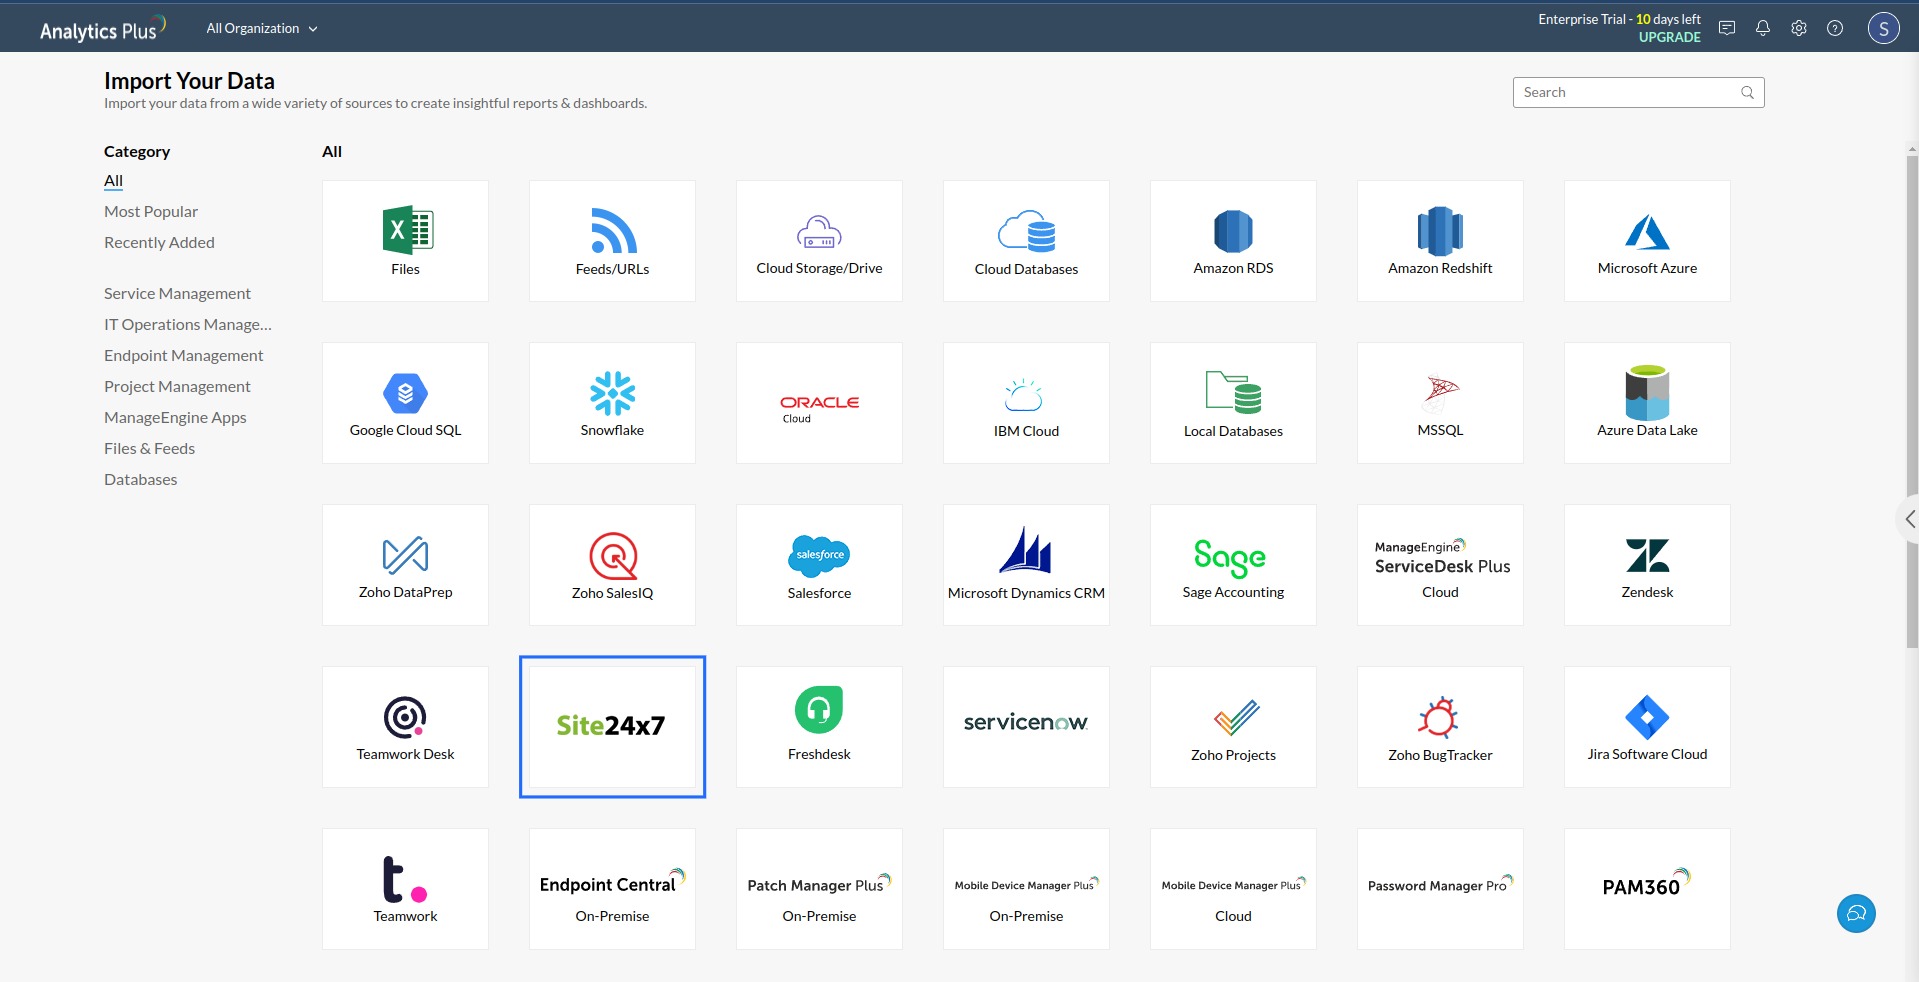The width and height of the screenshot is (1919, 982).
Task: Open the help question mark
Action: pyautogui.click(x=1835, y=27)
